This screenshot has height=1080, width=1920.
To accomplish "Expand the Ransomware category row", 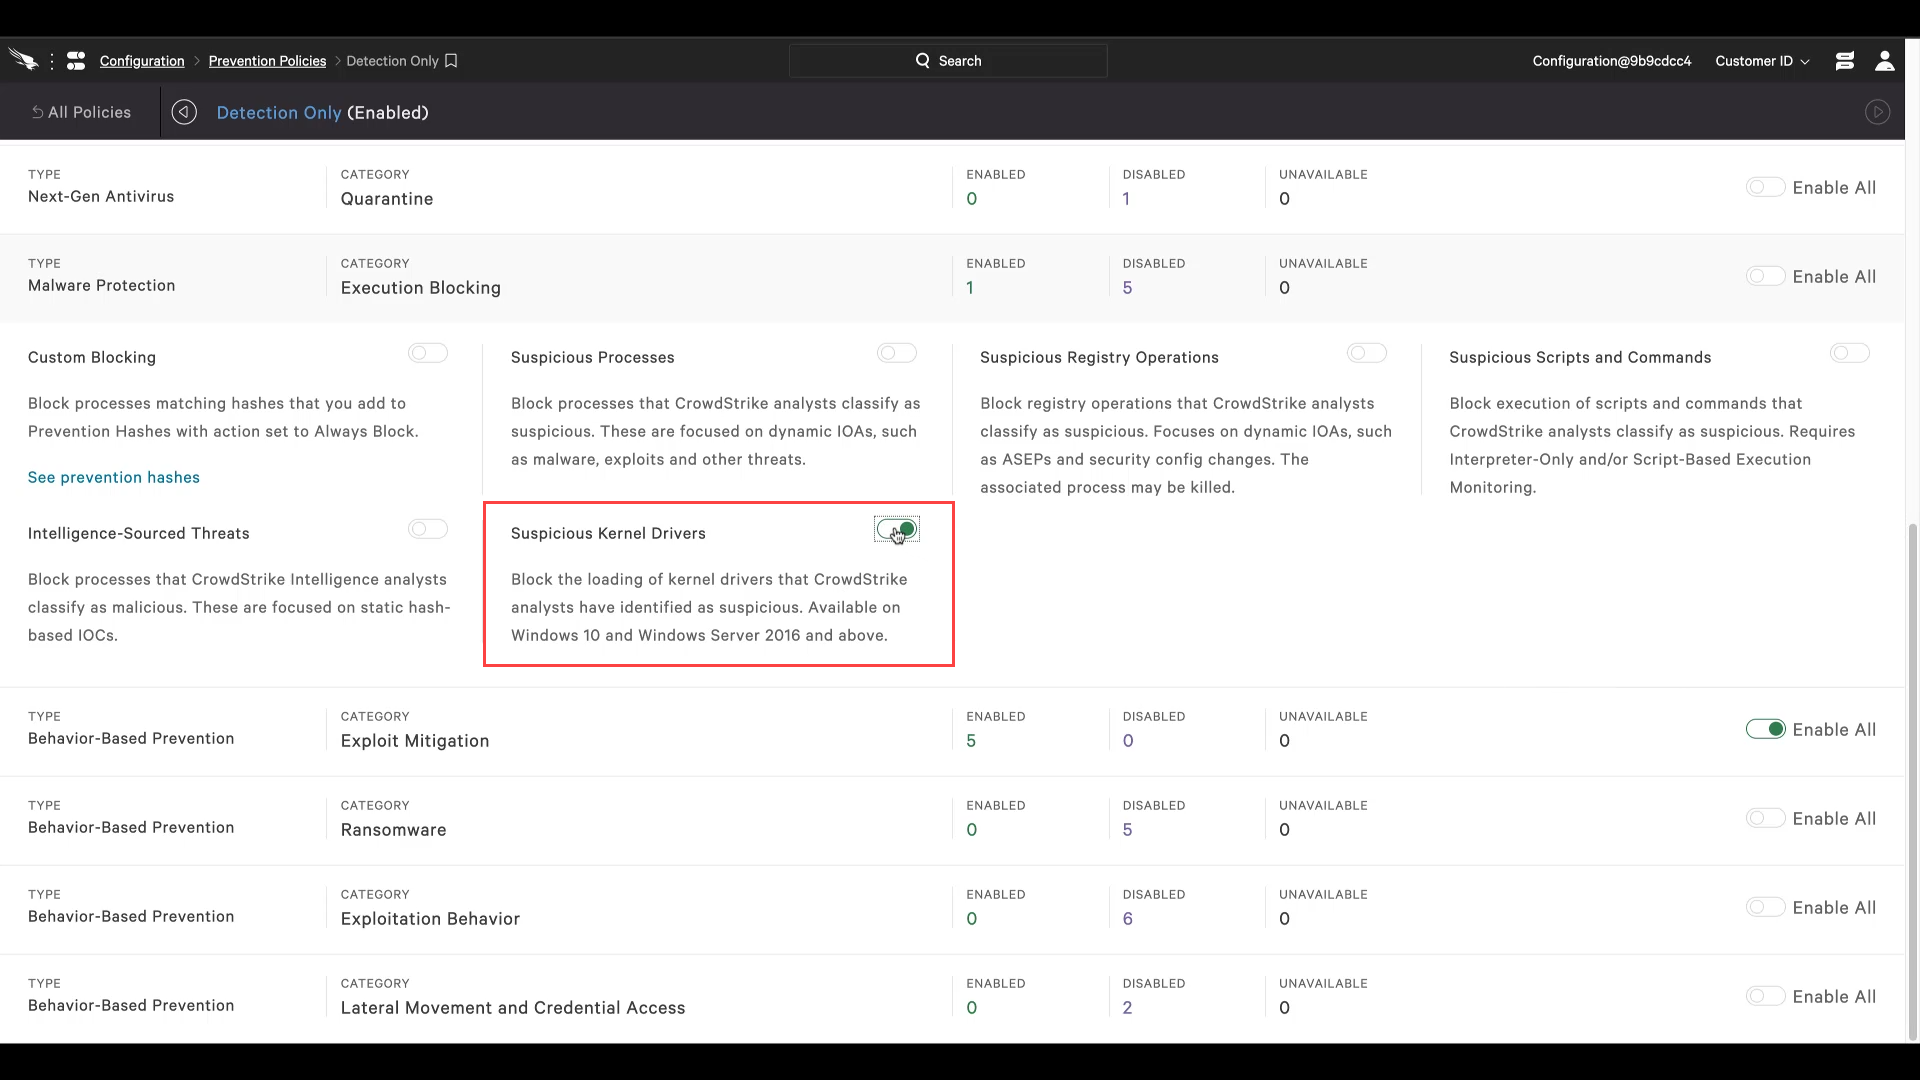I will click(x=952, y=820).
